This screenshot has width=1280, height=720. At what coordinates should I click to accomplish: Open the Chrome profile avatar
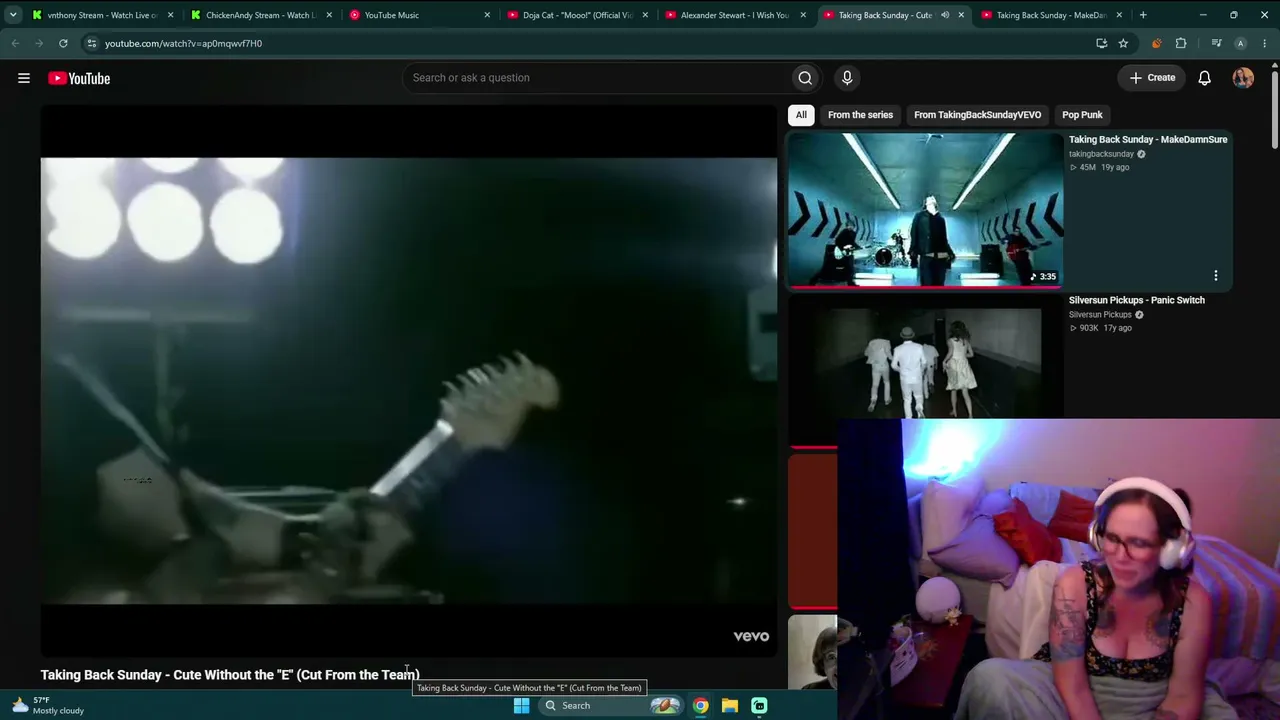(1241, 43)
